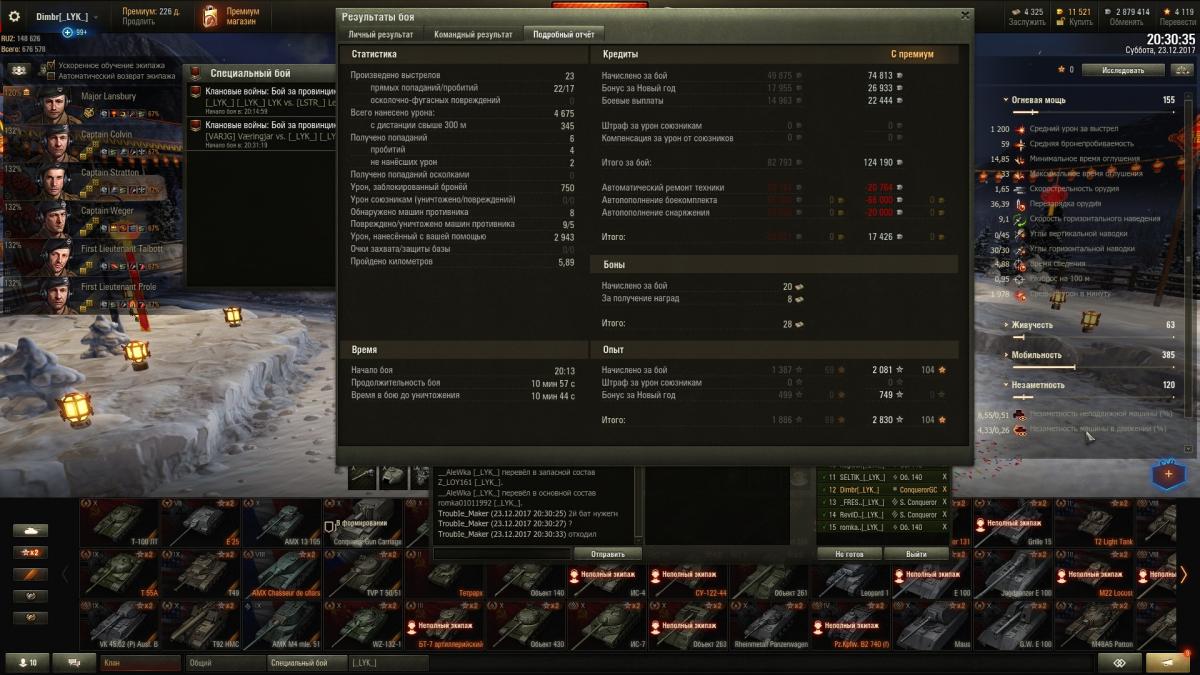Image resolution: width=1200 pixels, height=675 pixels.
Task: Open the game settings gear menu
Action: coord(14,17)
